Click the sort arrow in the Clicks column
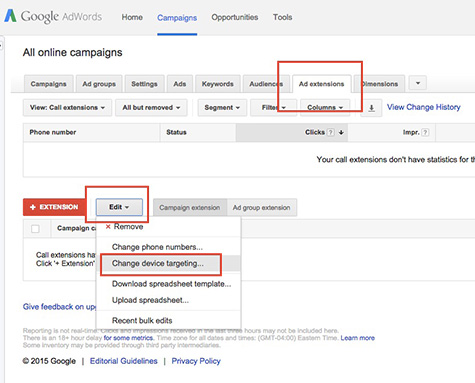This screenshot has width=475, height=383. click(x=341, y=132)
